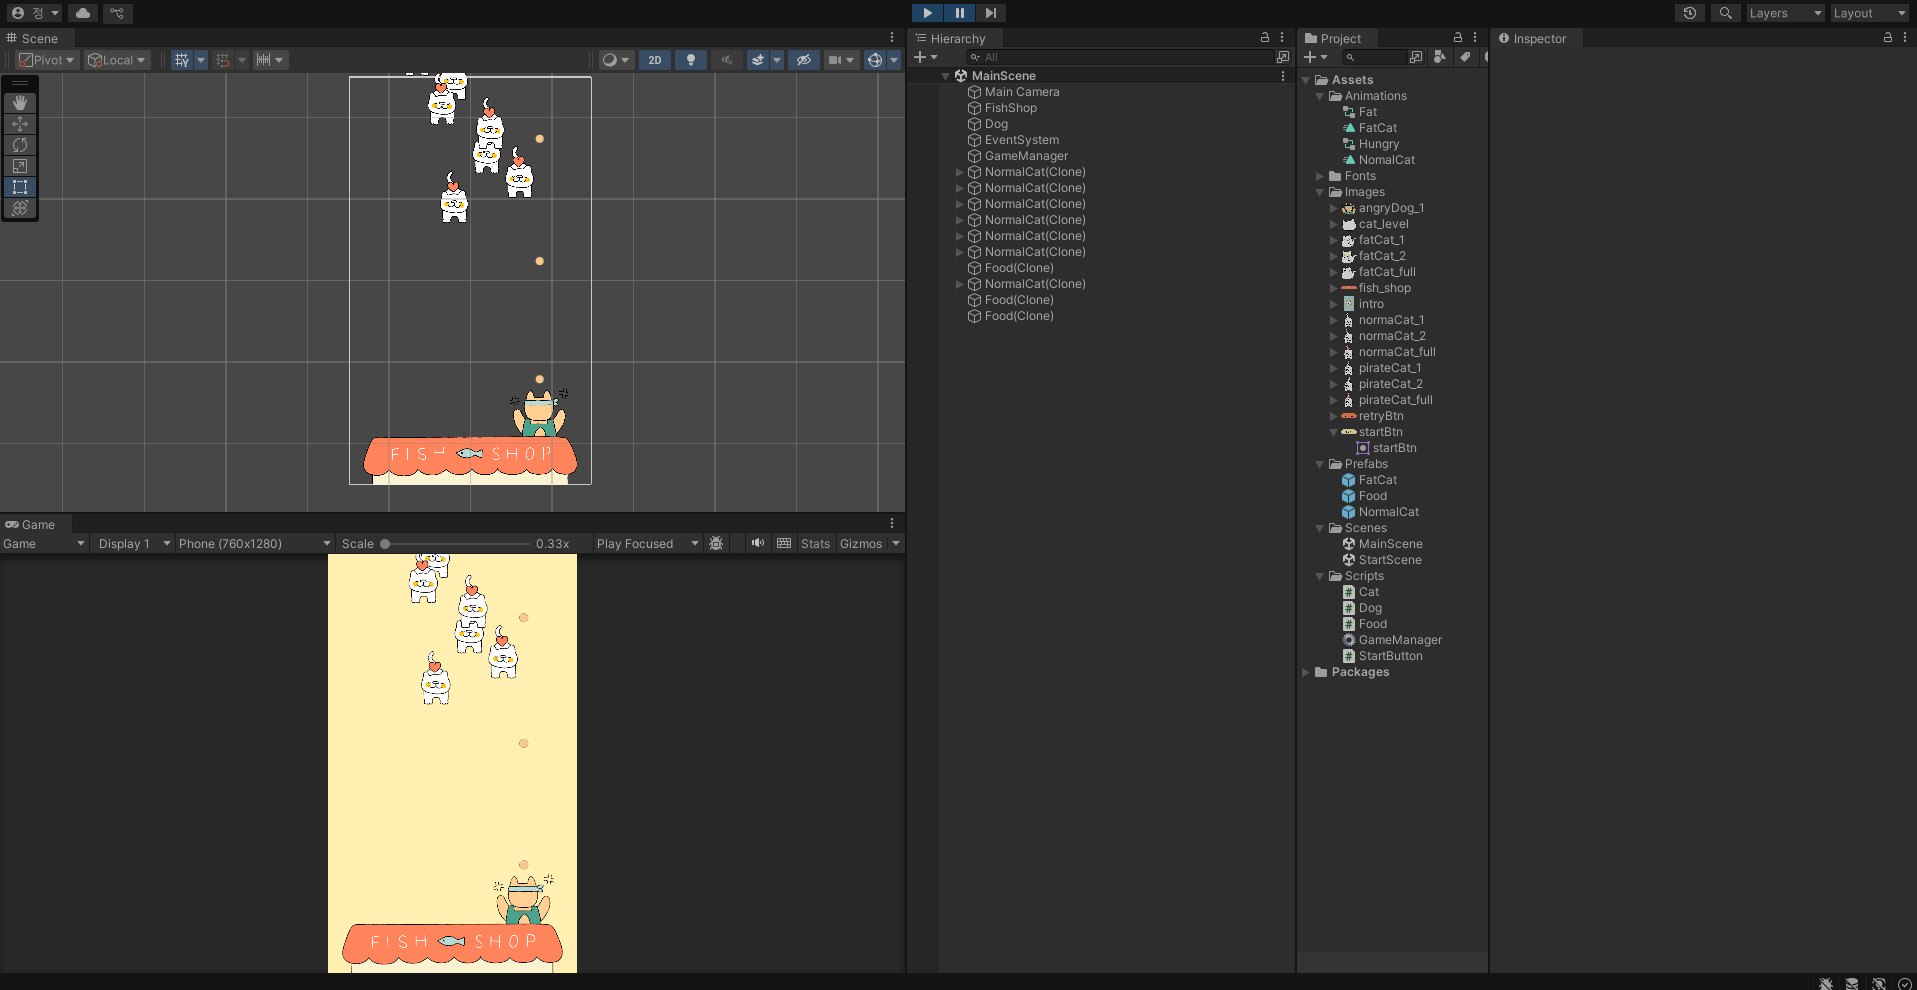Open the Display 1 dropdown
Image resolution: width=1917 pixels, height=990 pixels.
pos(133,544)
